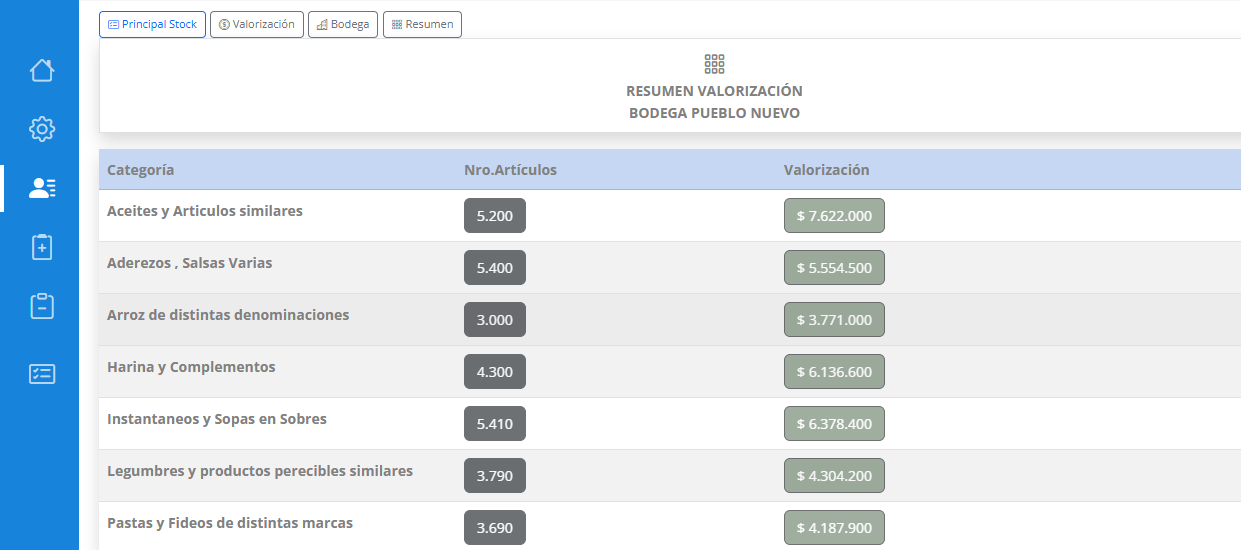
Task: Click the $ 4.304.200 valuation badge
Action: point(834,476)
